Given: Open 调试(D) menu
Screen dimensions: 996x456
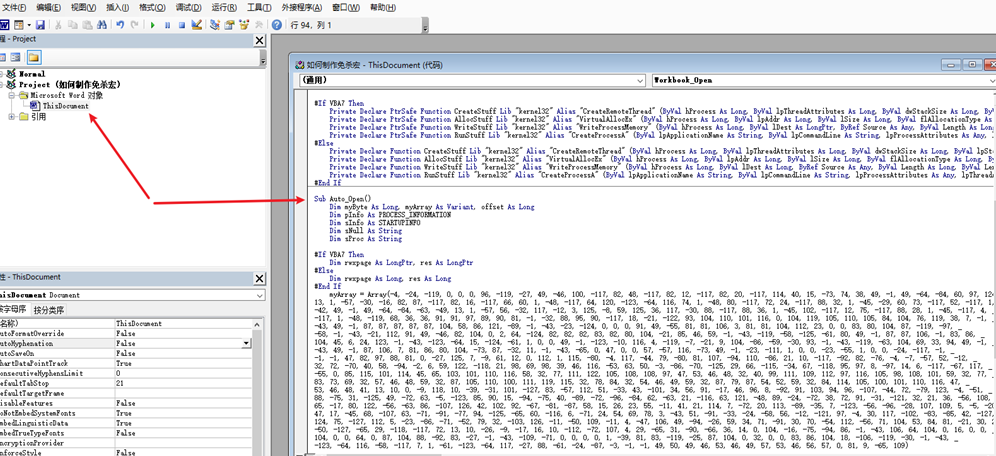Looking at the screenshot, I should (188, 8).
